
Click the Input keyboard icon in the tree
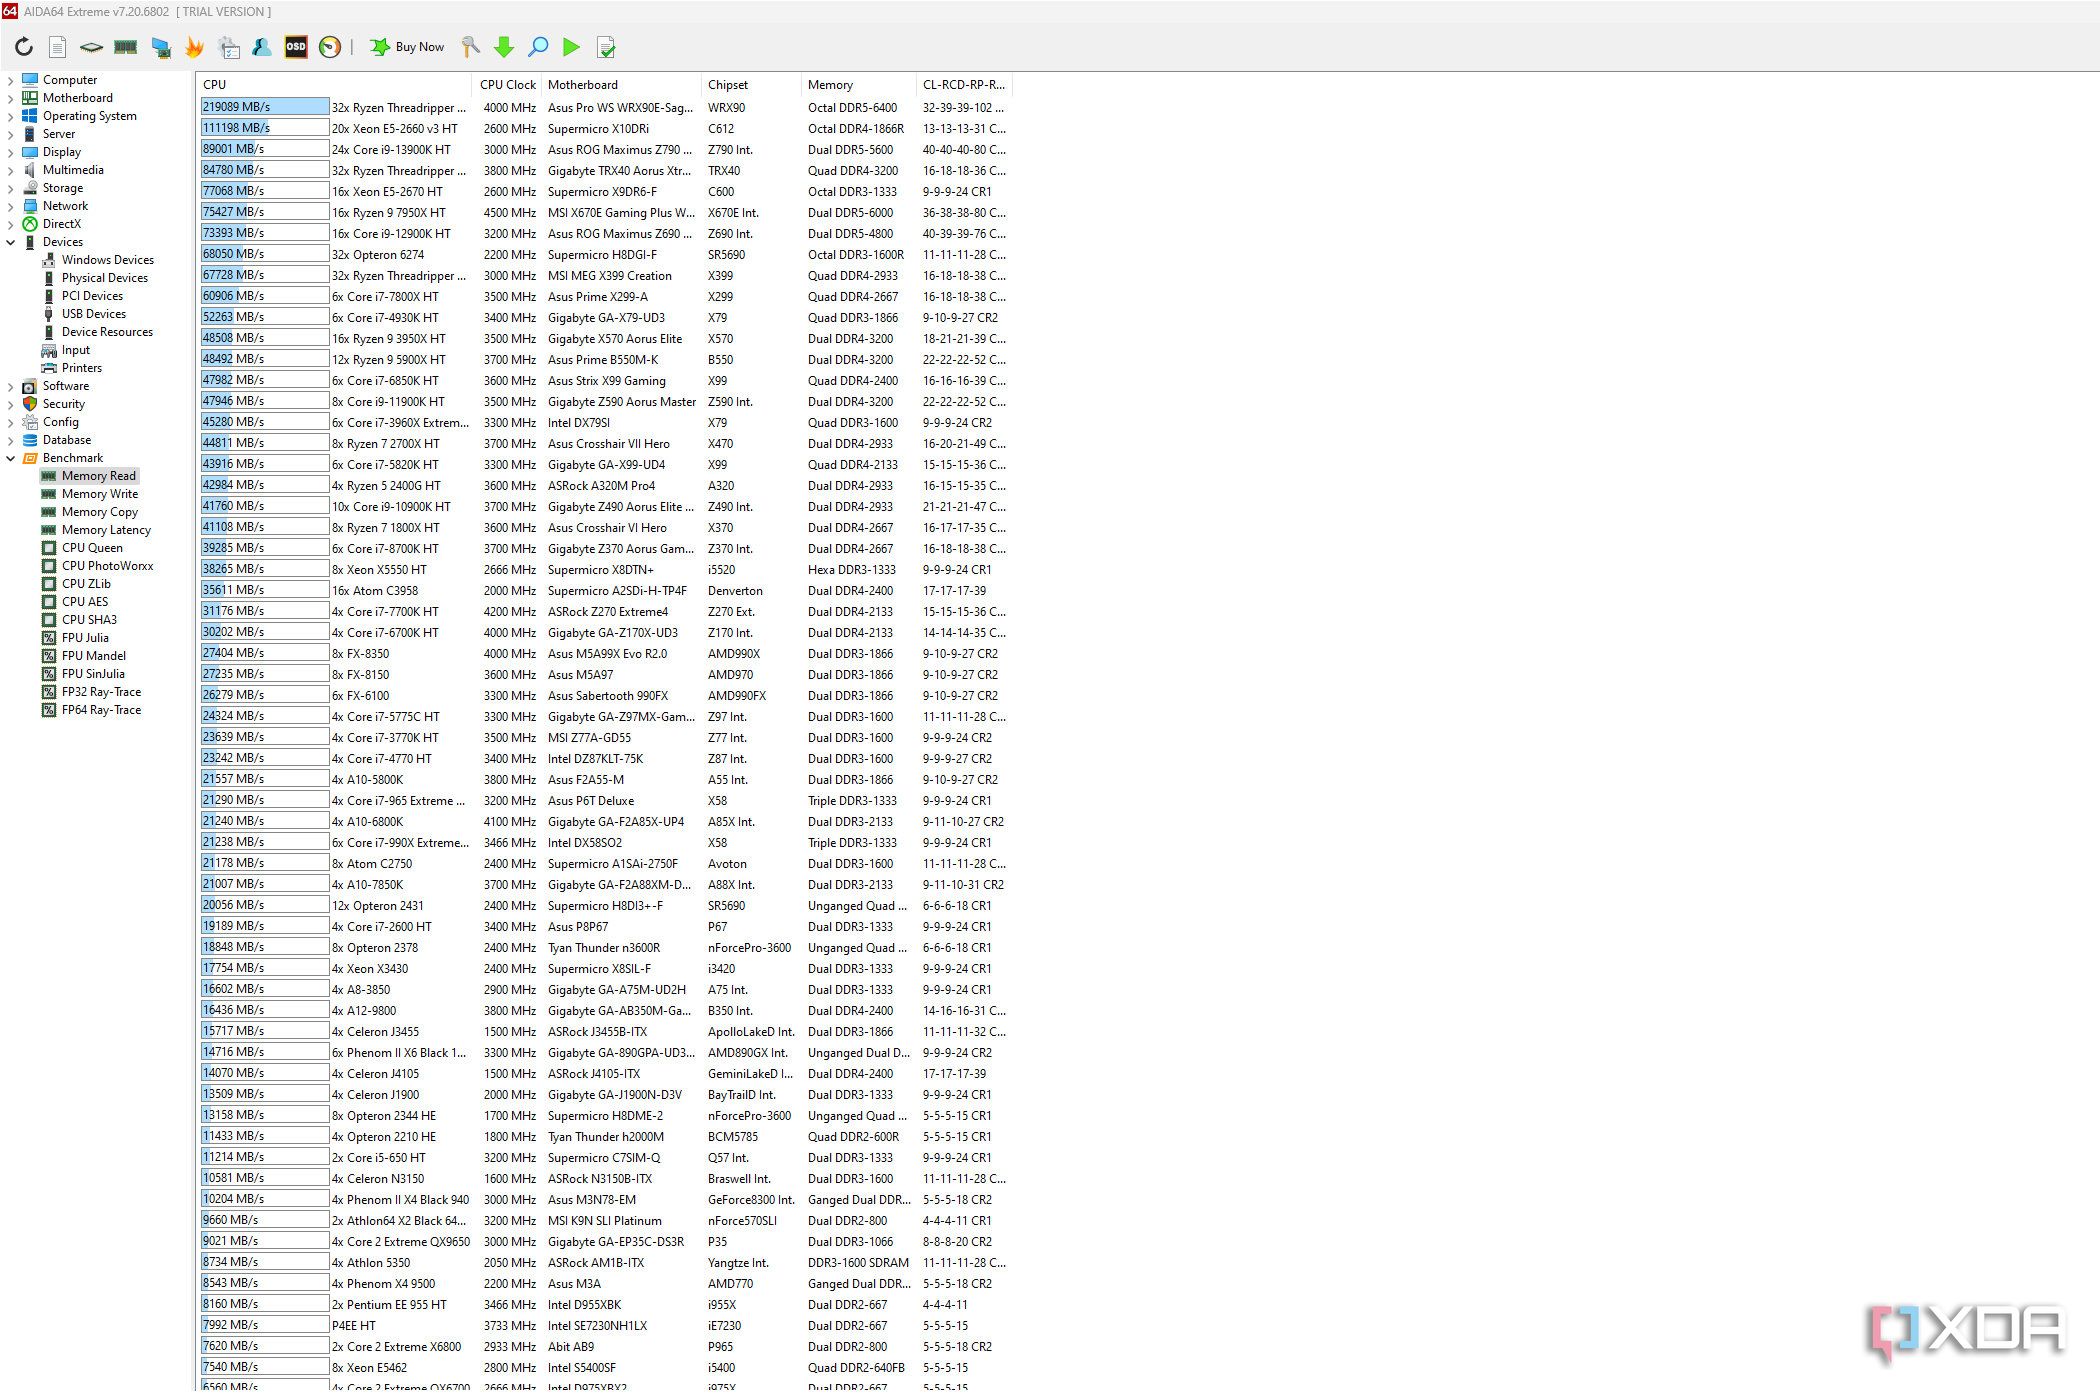tap(49, 350)
